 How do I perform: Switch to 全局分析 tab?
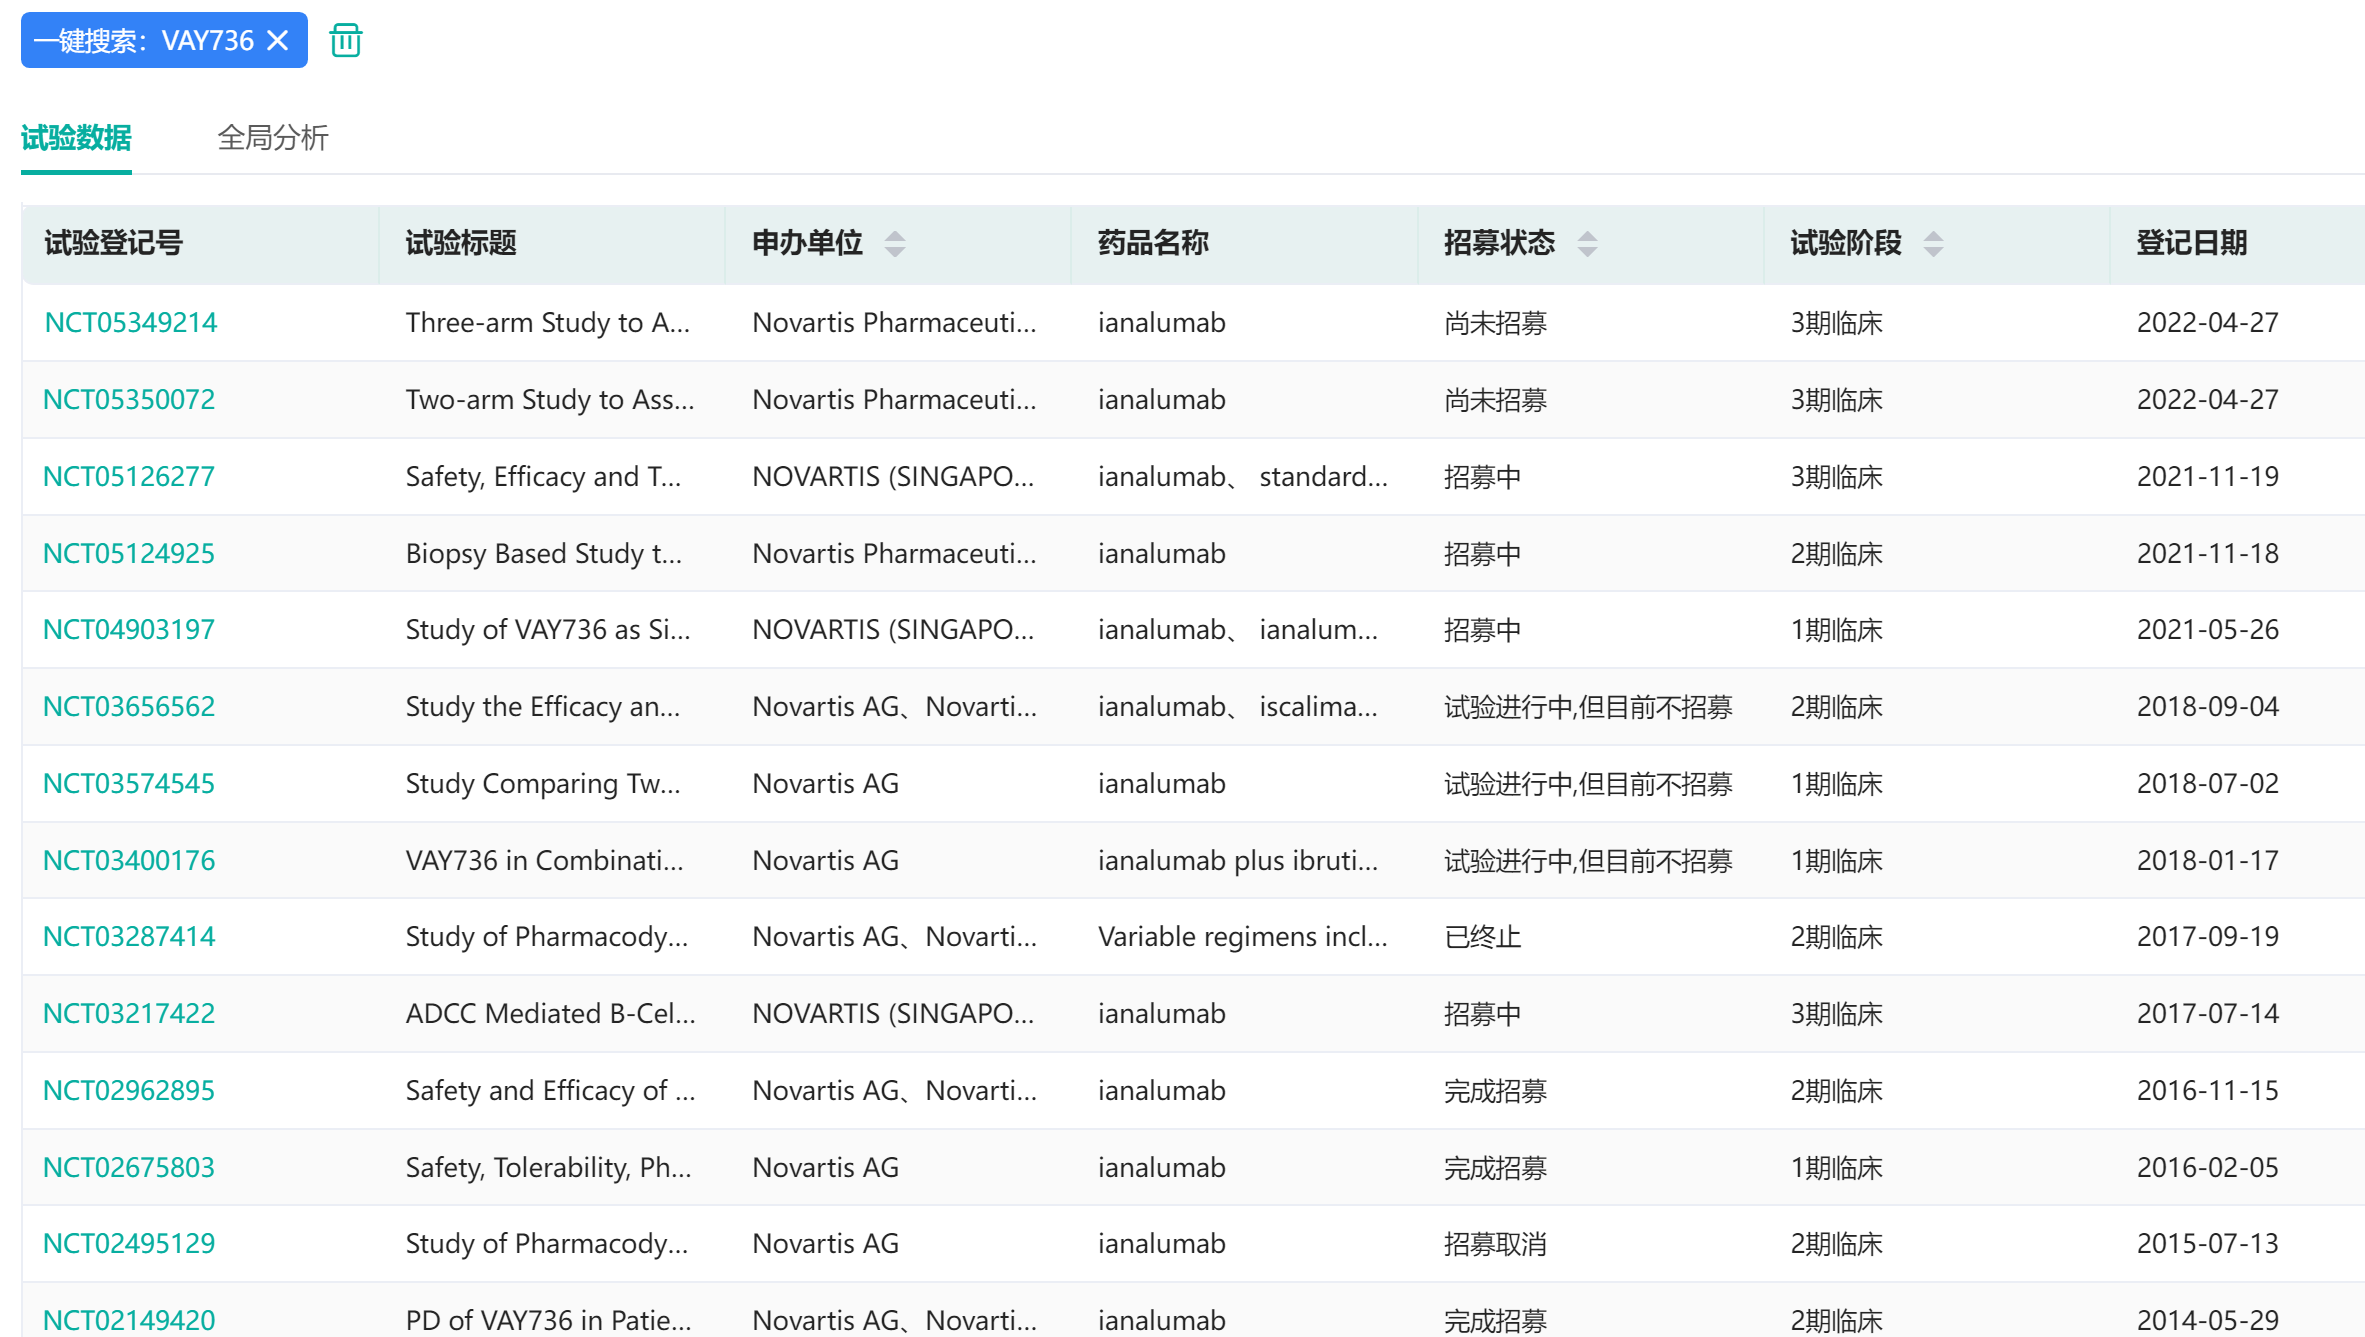(x=272, y=137)
